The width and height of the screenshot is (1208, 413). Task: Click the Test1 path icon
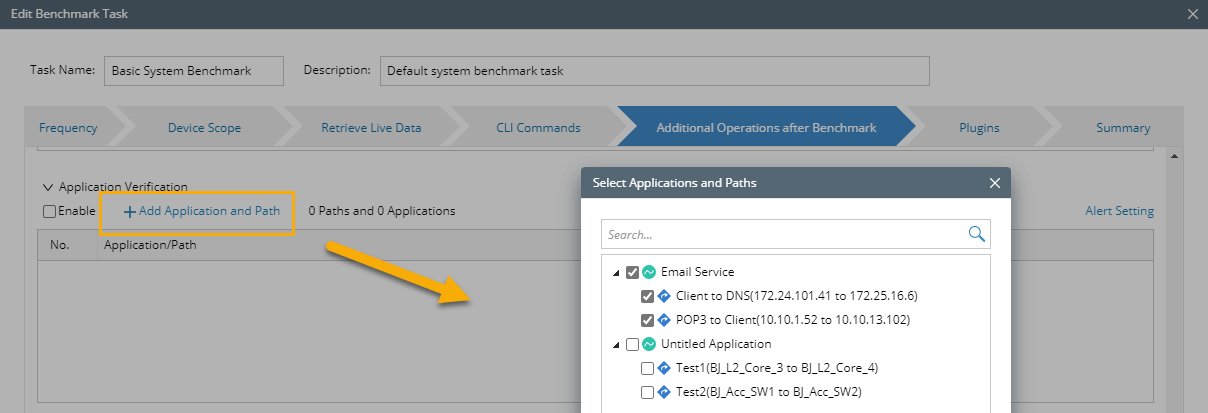click(664, 368)
